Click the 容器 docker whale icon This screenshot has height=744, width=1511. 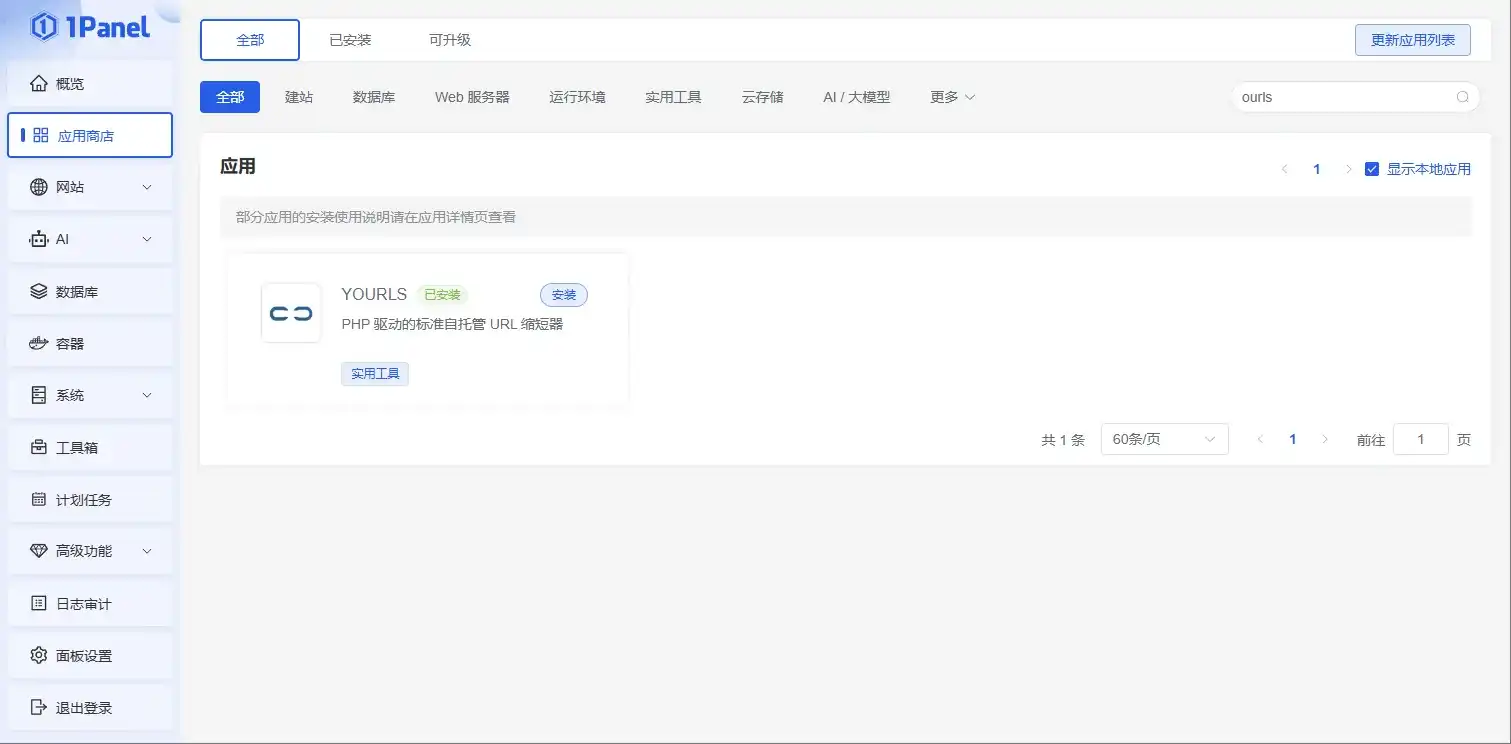[39, 343]
